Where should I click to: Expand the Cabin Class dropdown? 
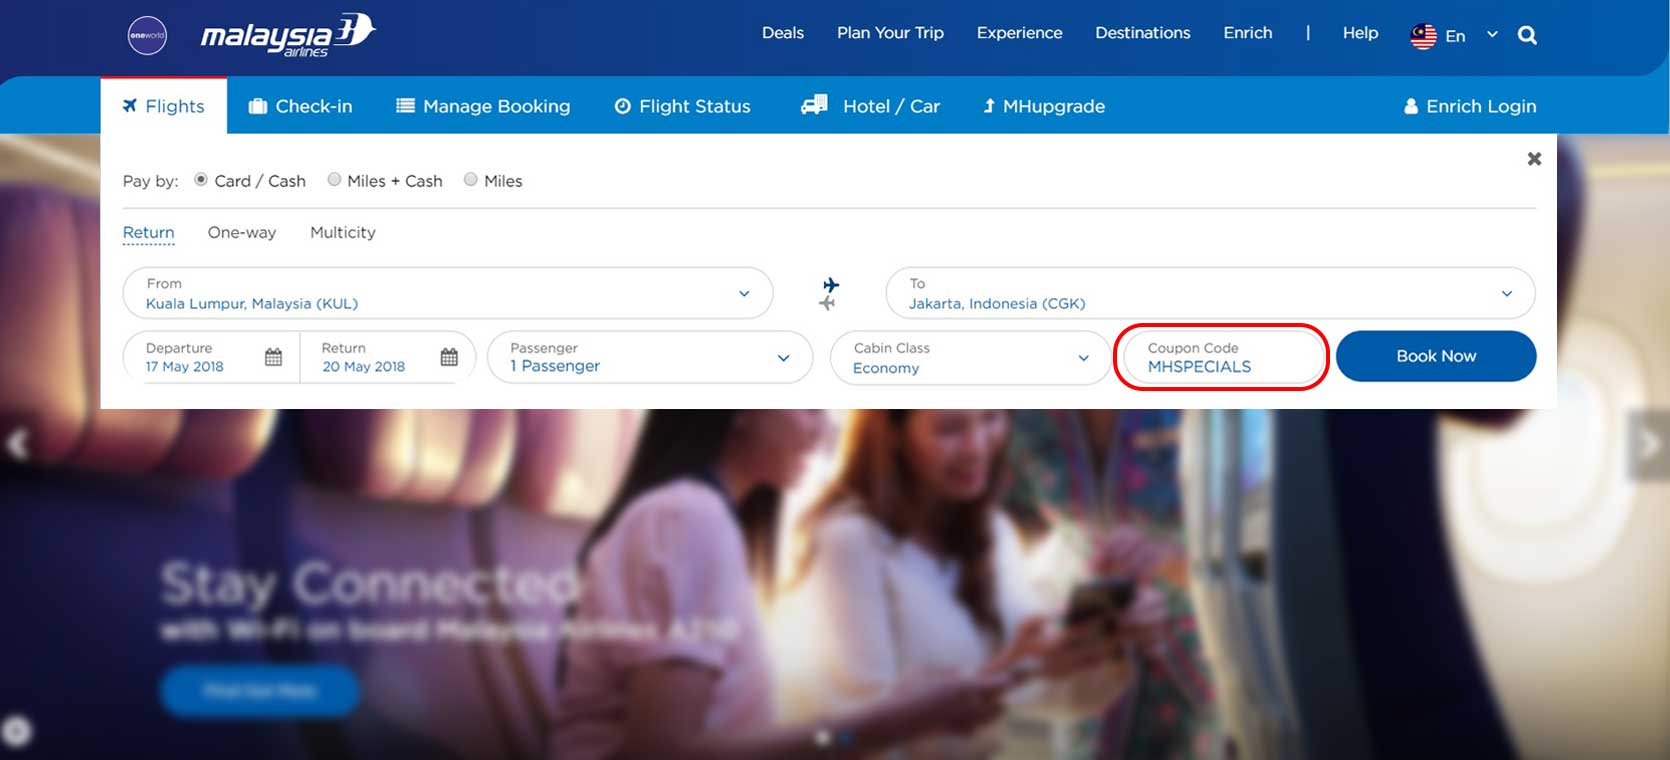click(970, 357)
